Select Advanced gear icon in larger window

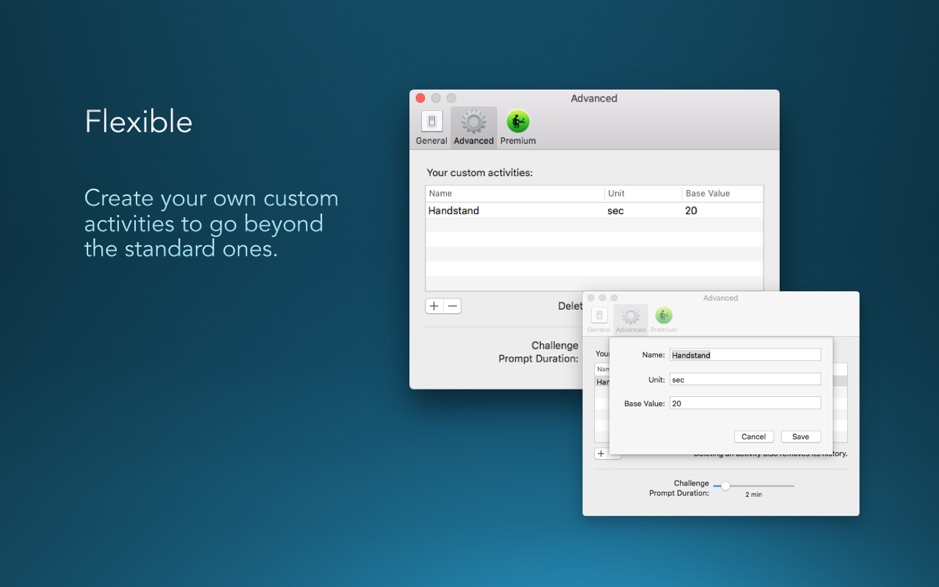[473, 127]
